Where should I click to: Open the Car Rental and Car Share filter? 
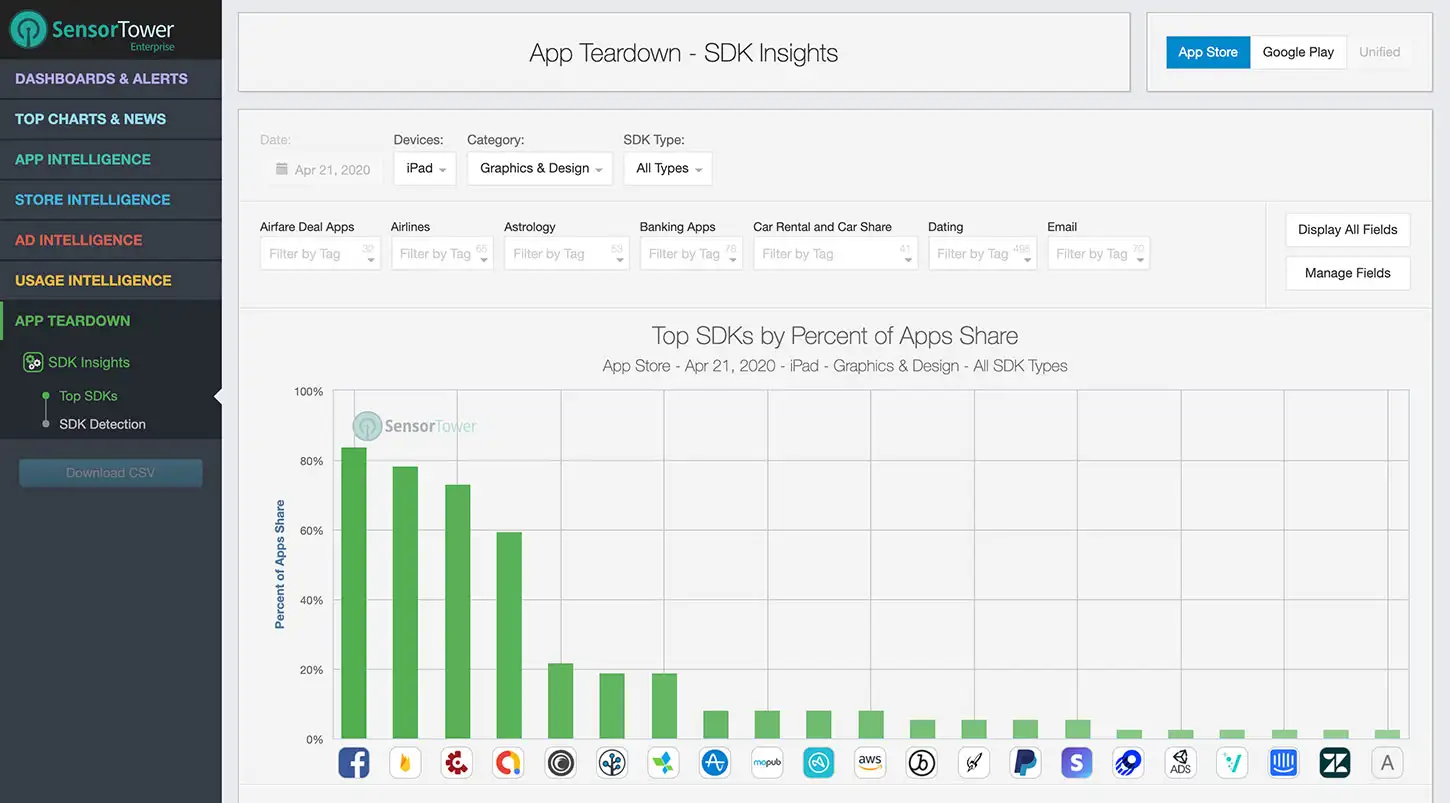[x=836, y=254]
